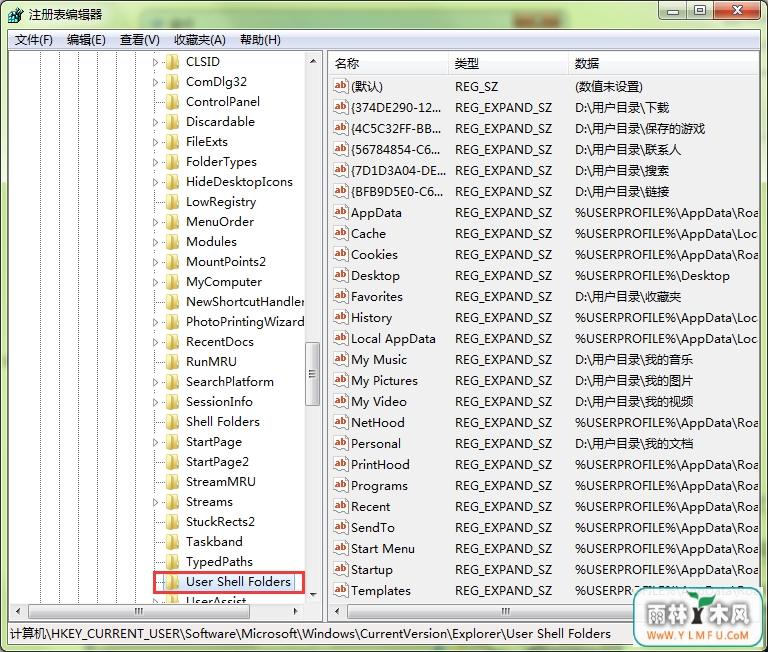Expand the SearchPlatform tree node

click(155, 382)
